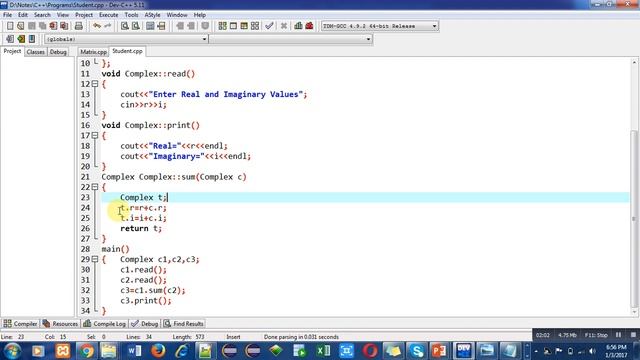
Task: Open the Search menu
Action: (42, 15)
